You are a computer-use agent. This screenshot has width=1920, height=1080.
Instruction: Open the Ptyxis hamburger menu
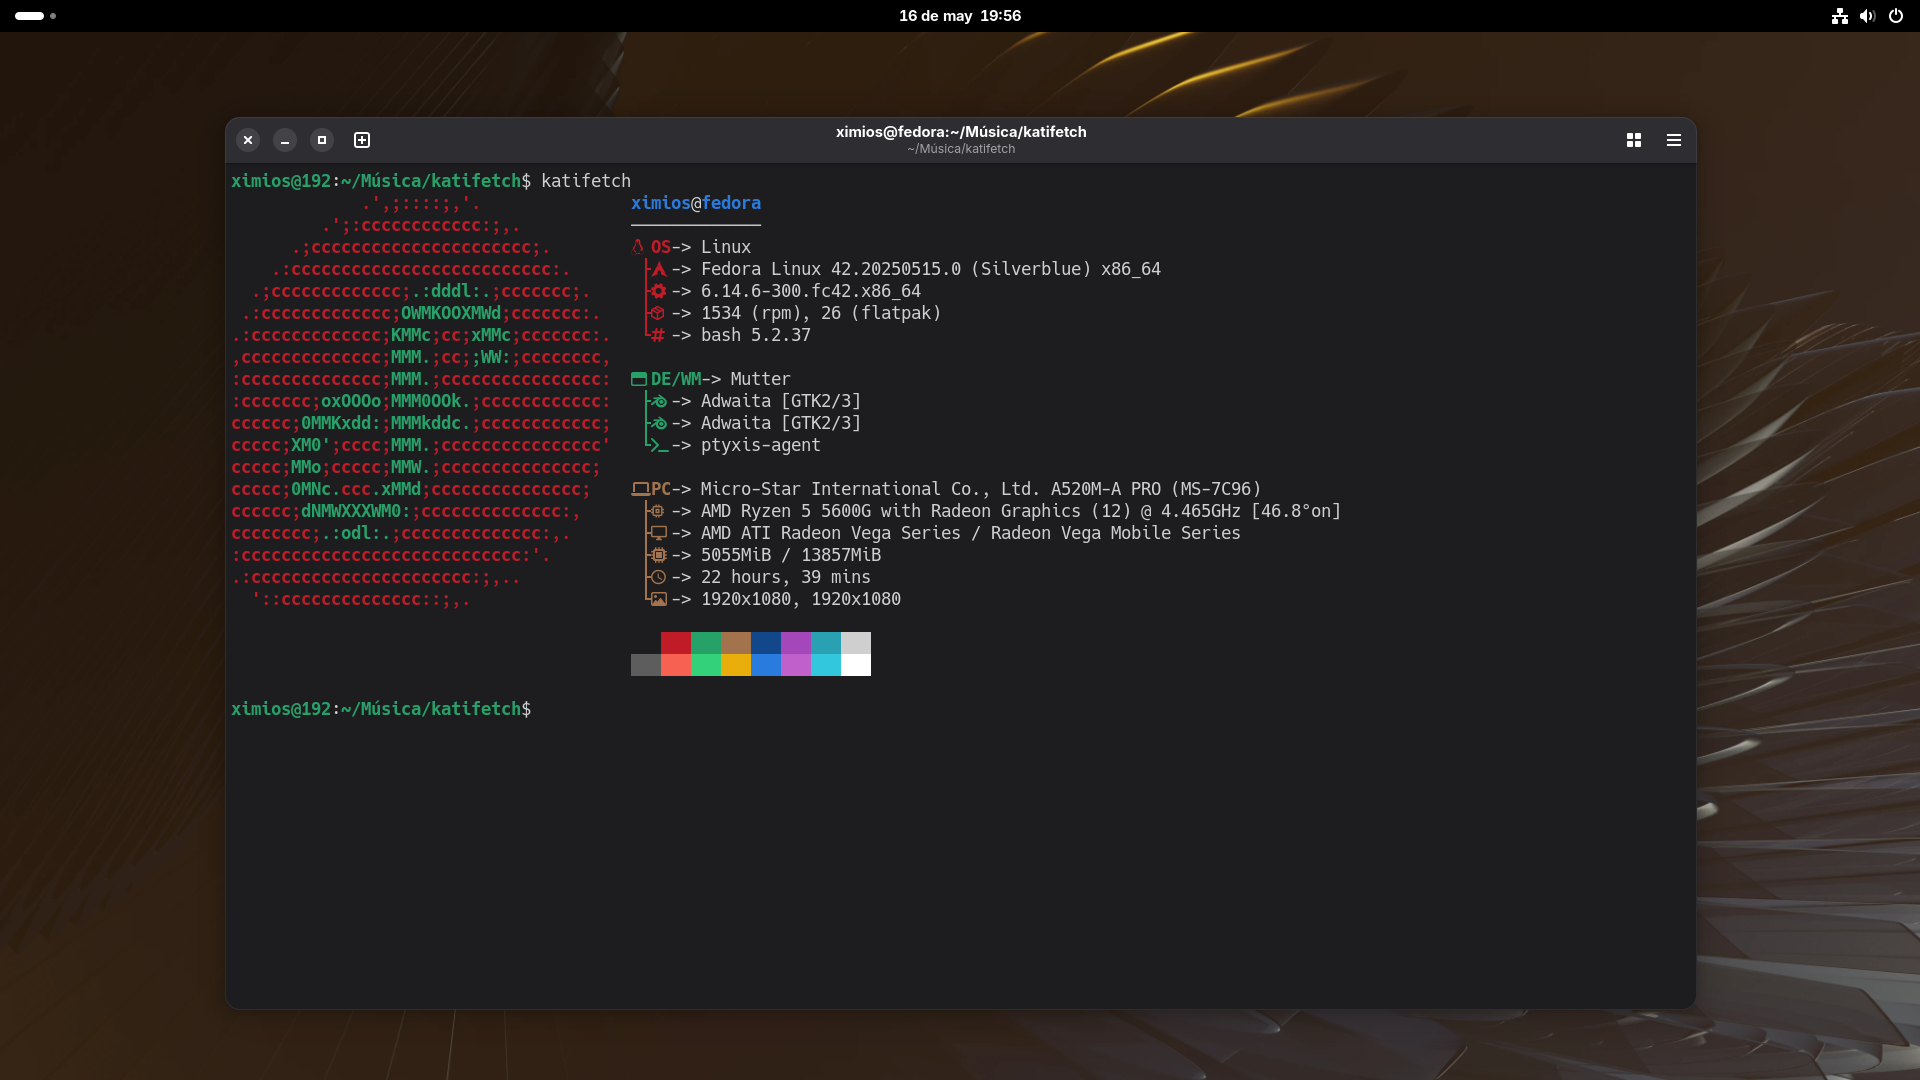click(x=1673, y=140)
